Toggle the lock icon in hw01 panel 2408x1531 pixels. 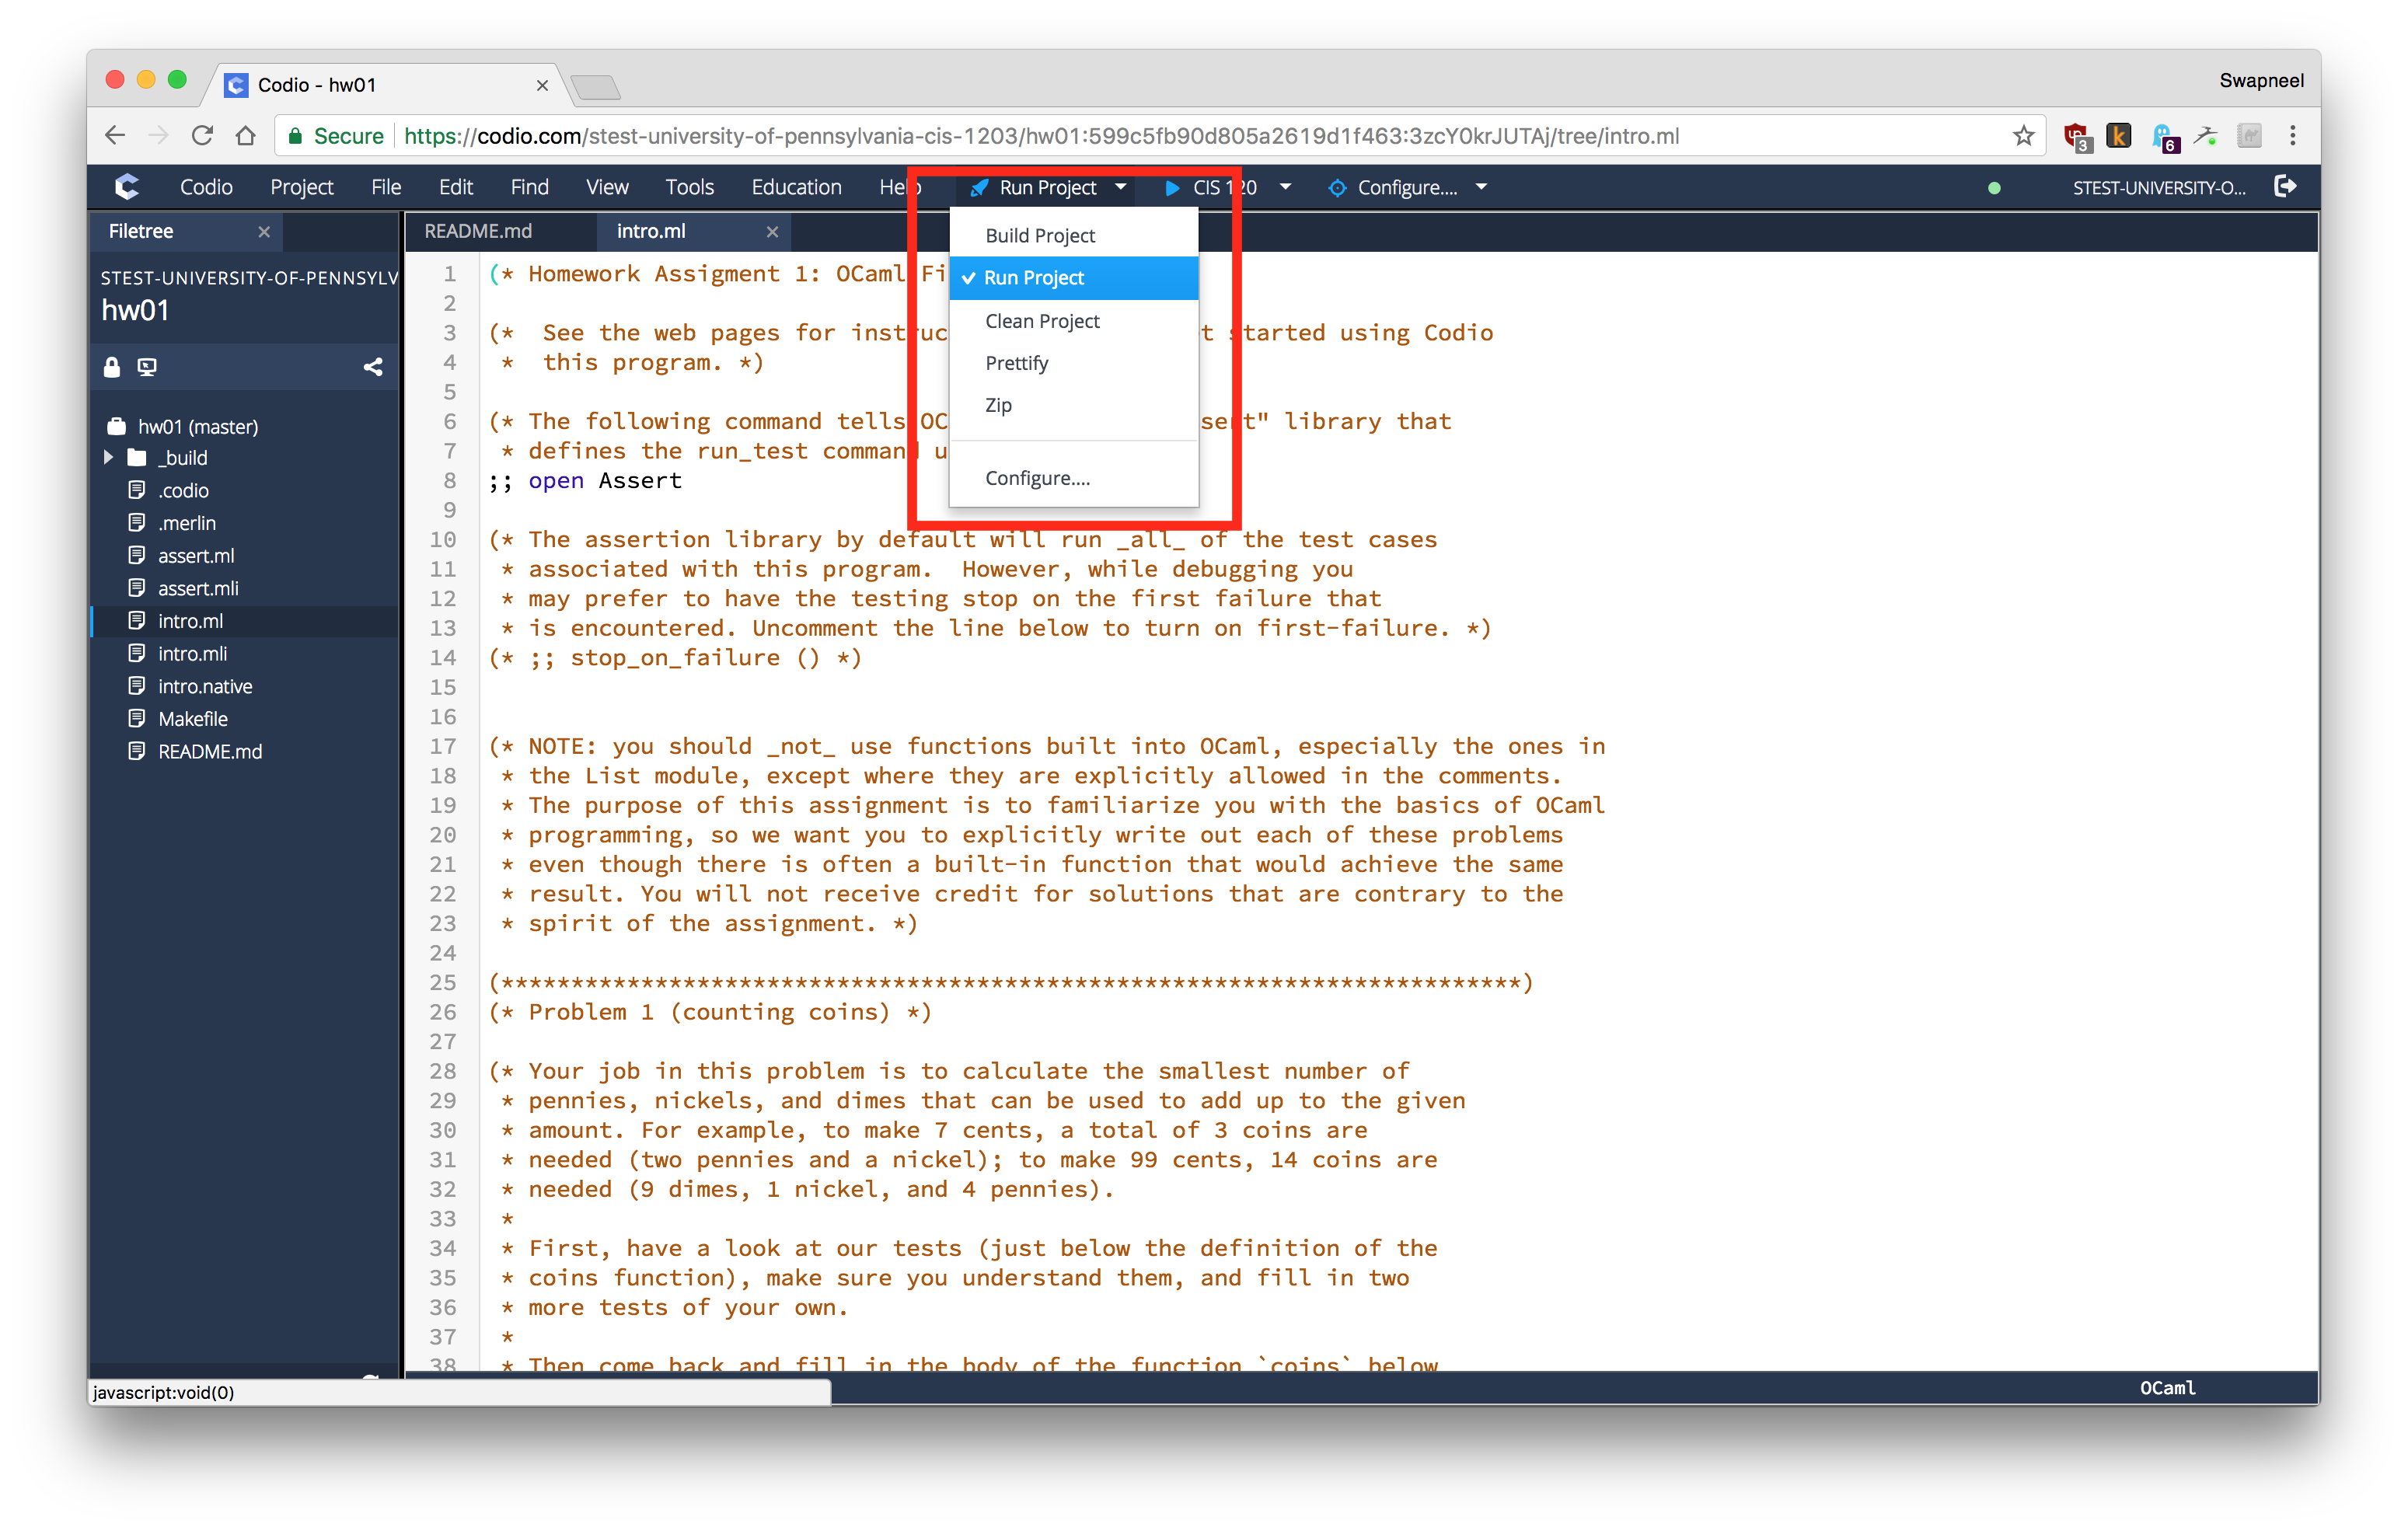click(x=114, y=364)
